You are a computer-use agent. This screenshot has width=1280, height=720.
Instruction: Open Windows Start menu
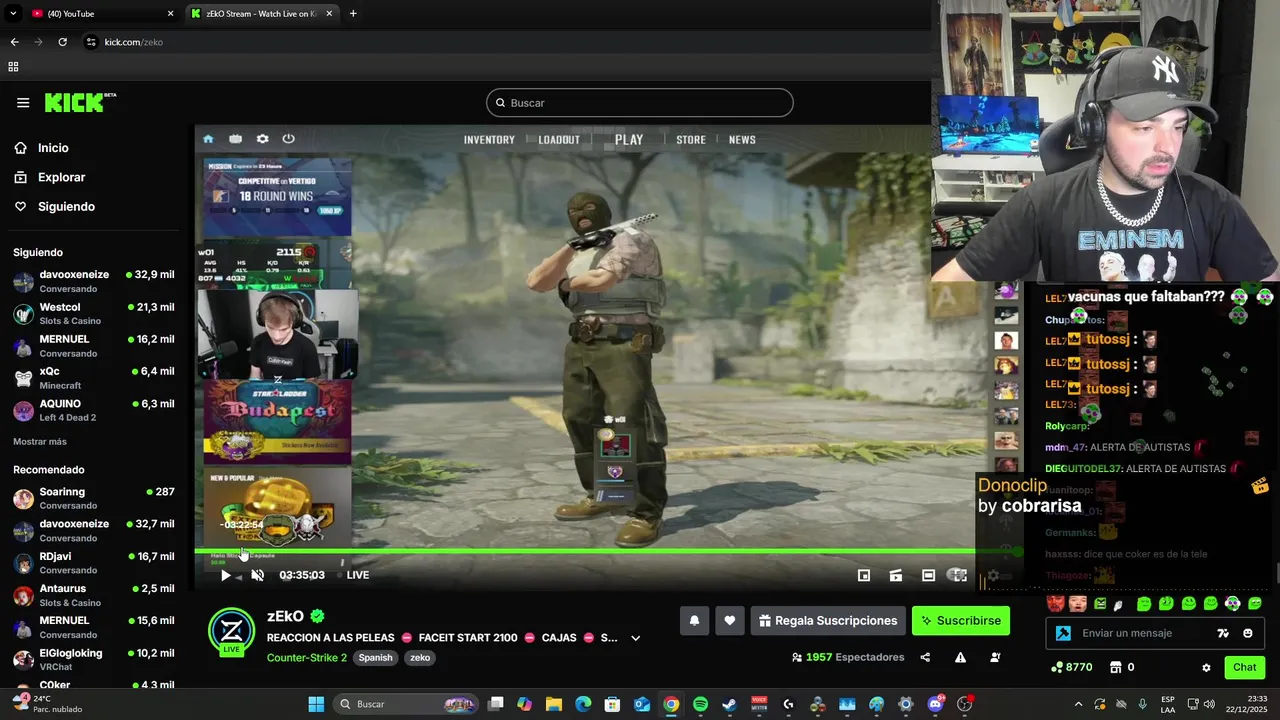[316, 704]
